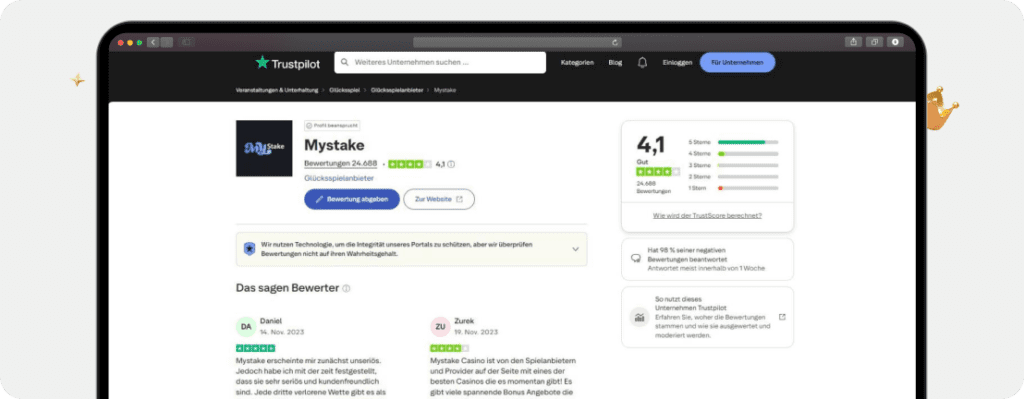The image size is (1024, 399).
Task: Click the Glücksspiel breadcrumb
Action: tap(345, 90)
